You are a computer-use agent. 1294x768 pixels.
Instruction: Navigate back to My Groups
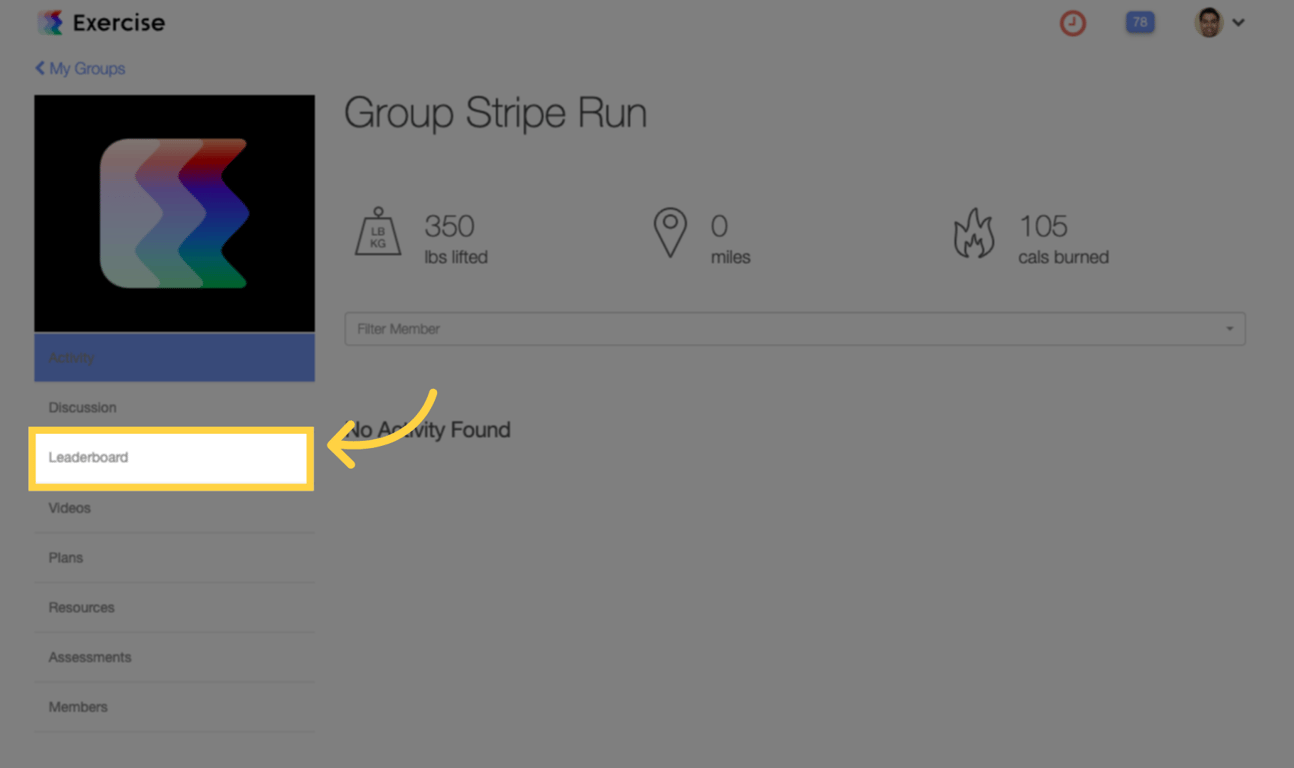pyautogui.click(x=88, y=68)
